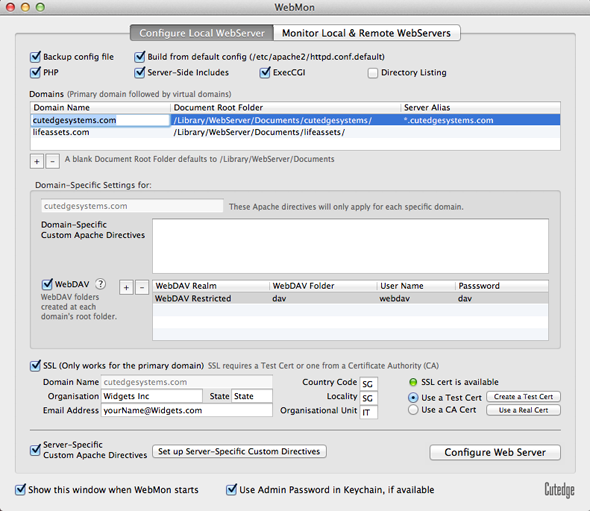Minimize the WebMon window
The height and width of the screenshot is (511, 590).
(x=25, y=7)
